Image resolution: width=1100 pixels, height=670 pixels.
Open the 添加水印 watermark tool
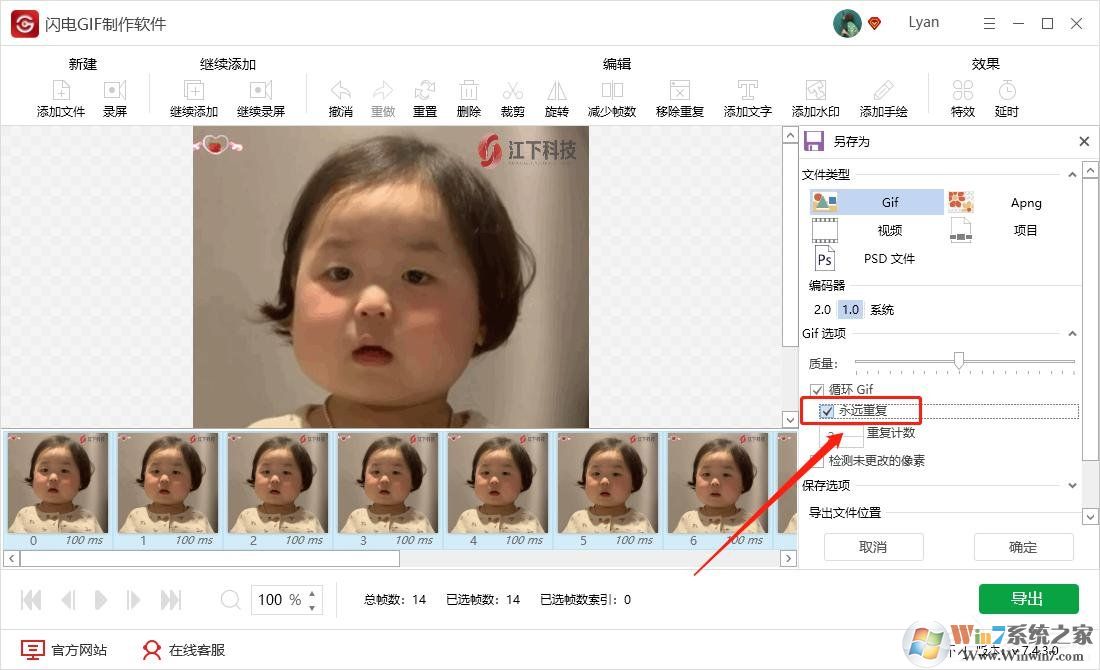point(815,96)
